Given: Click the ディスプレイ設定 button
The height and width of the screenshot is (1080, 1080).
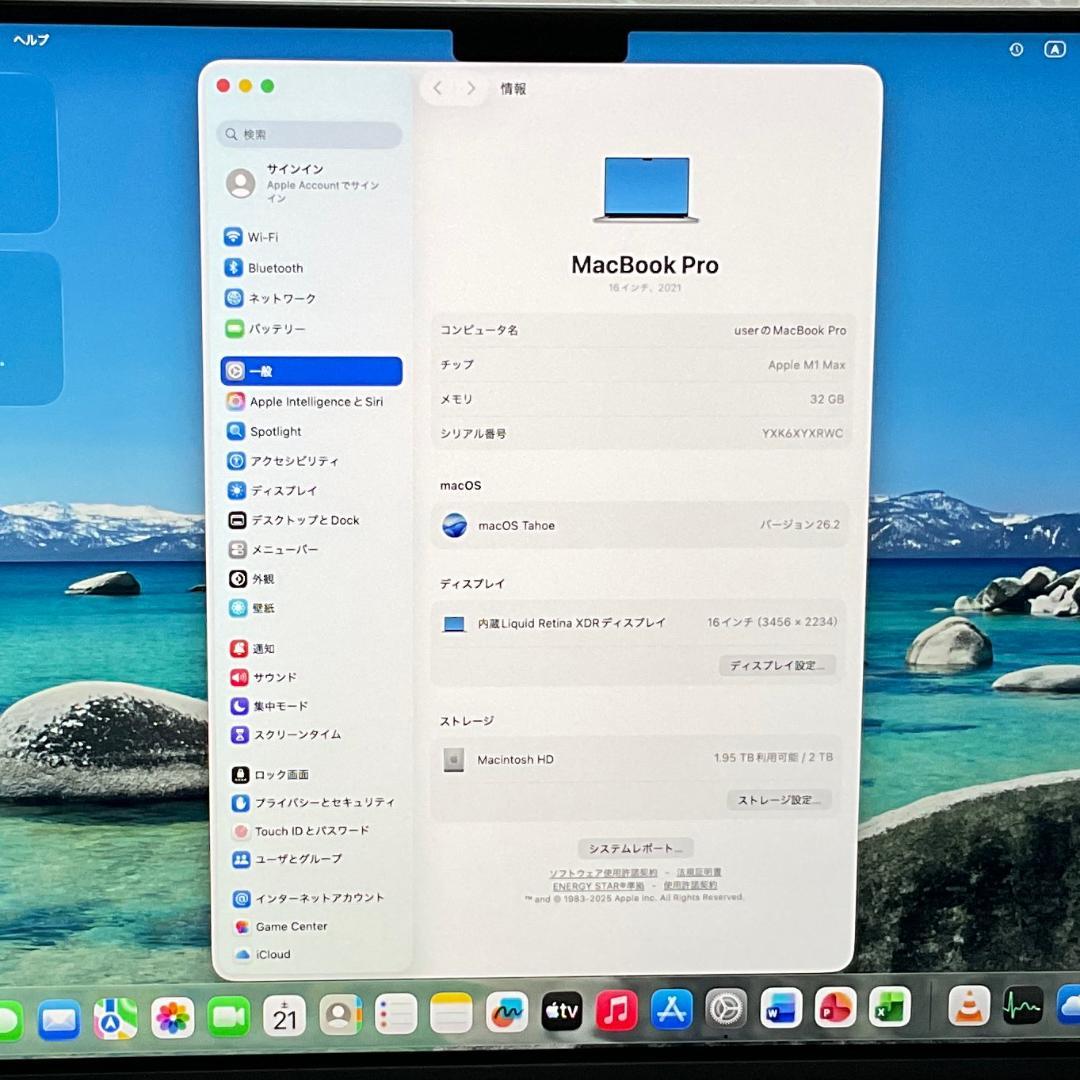Looking at the screenshot, I should coord(778,665).
